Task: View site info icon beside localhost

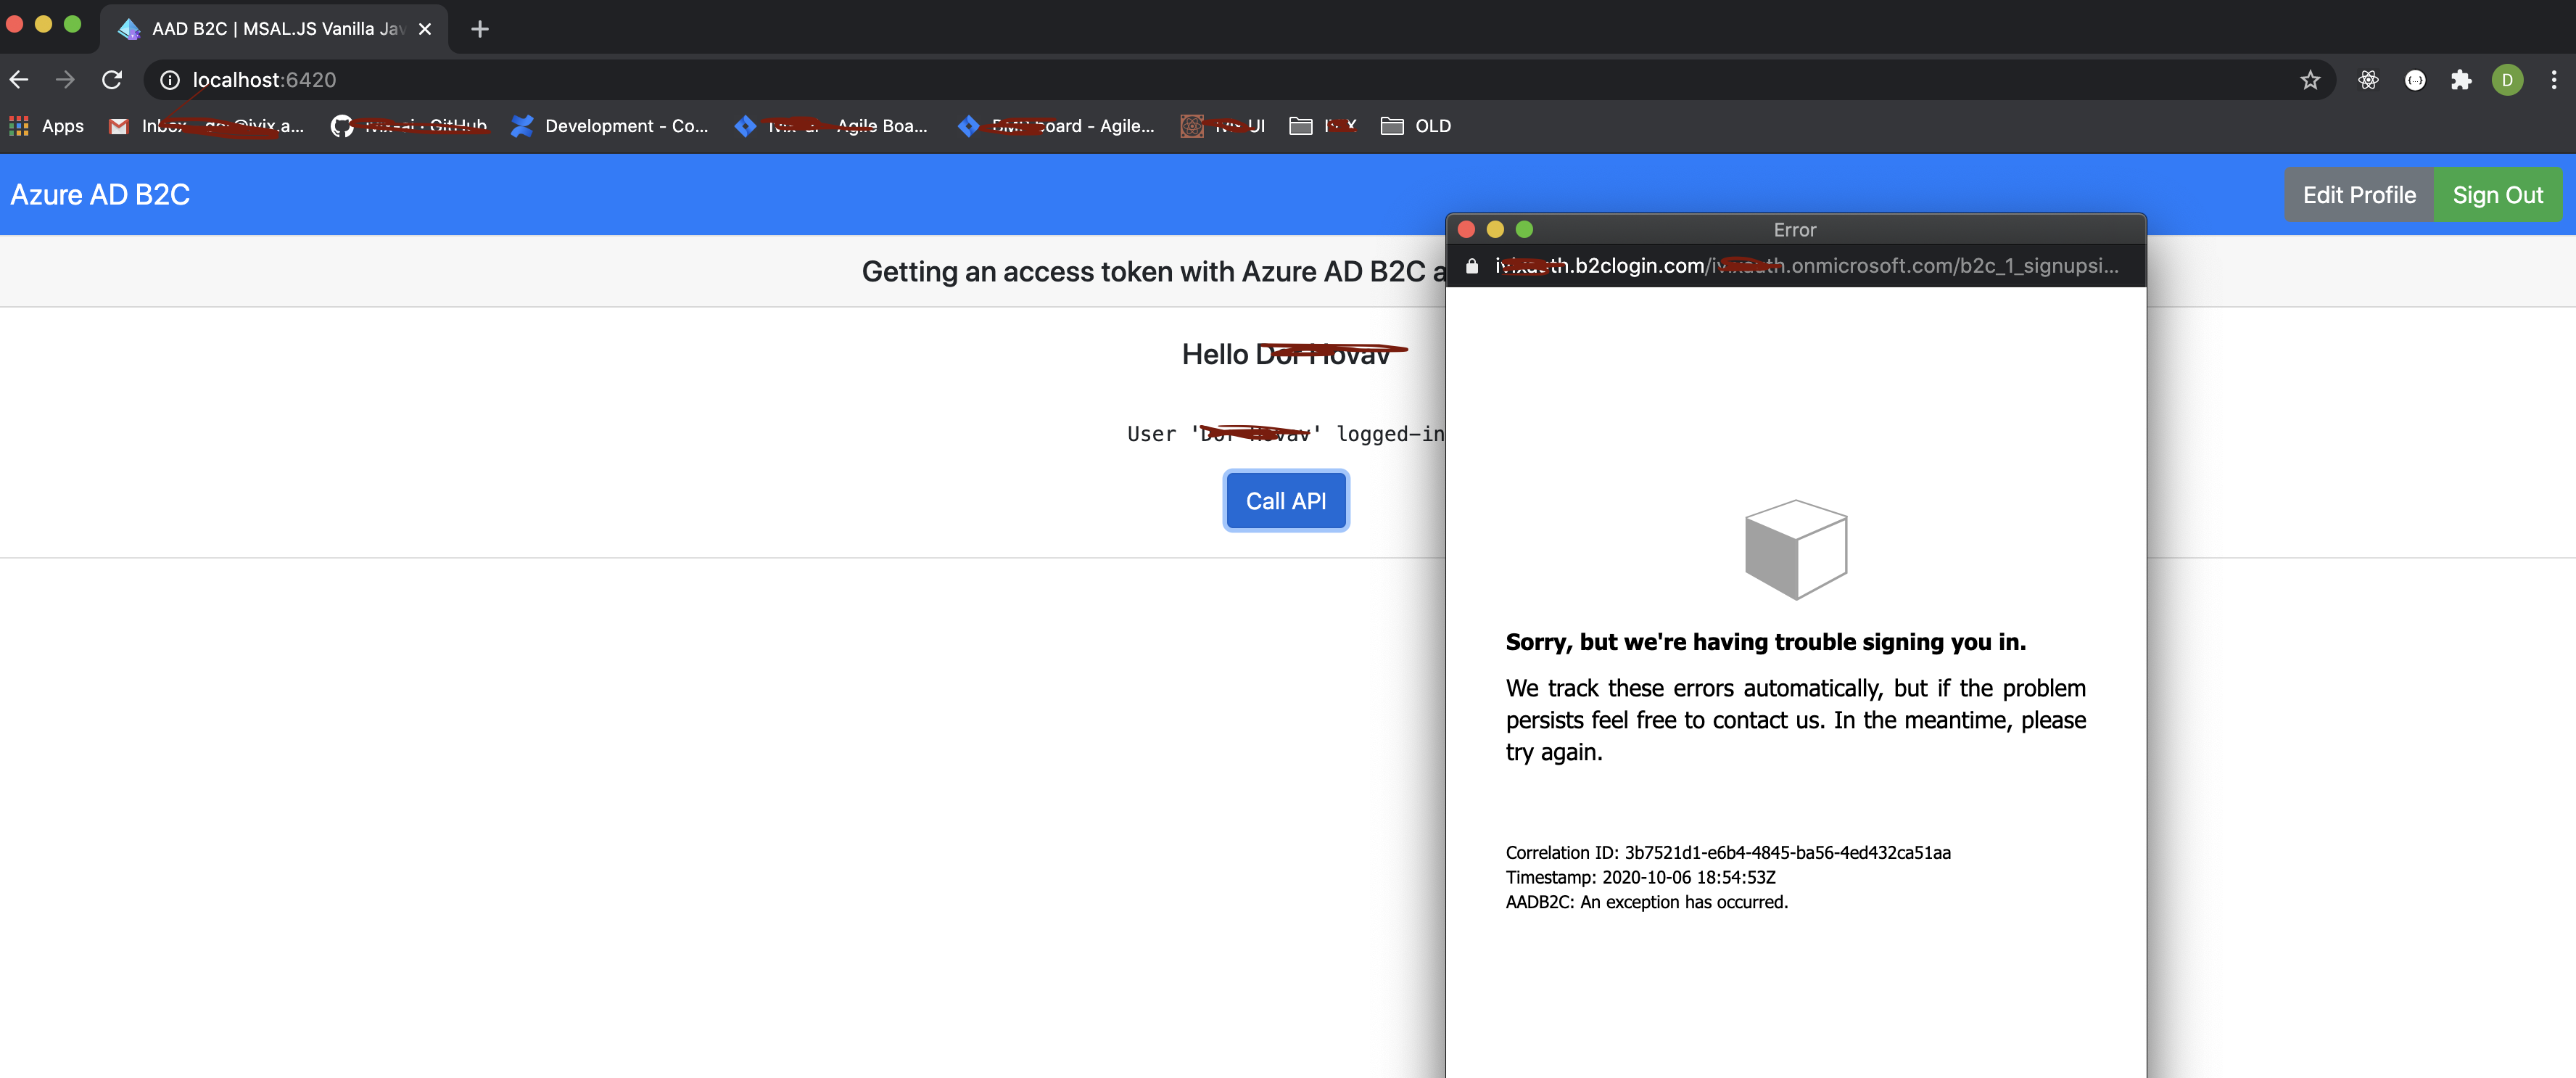Action: pos(170,80)
